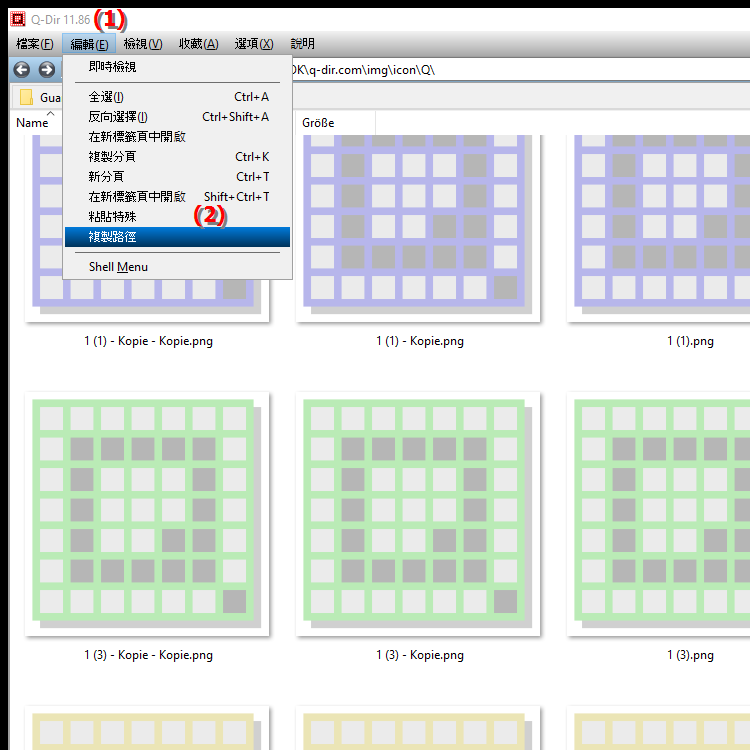Choose 在新標籤頁中開啟 entry with Shift+Ctrl+T
This screenshot has height=750, width=750.
[177, 197]
